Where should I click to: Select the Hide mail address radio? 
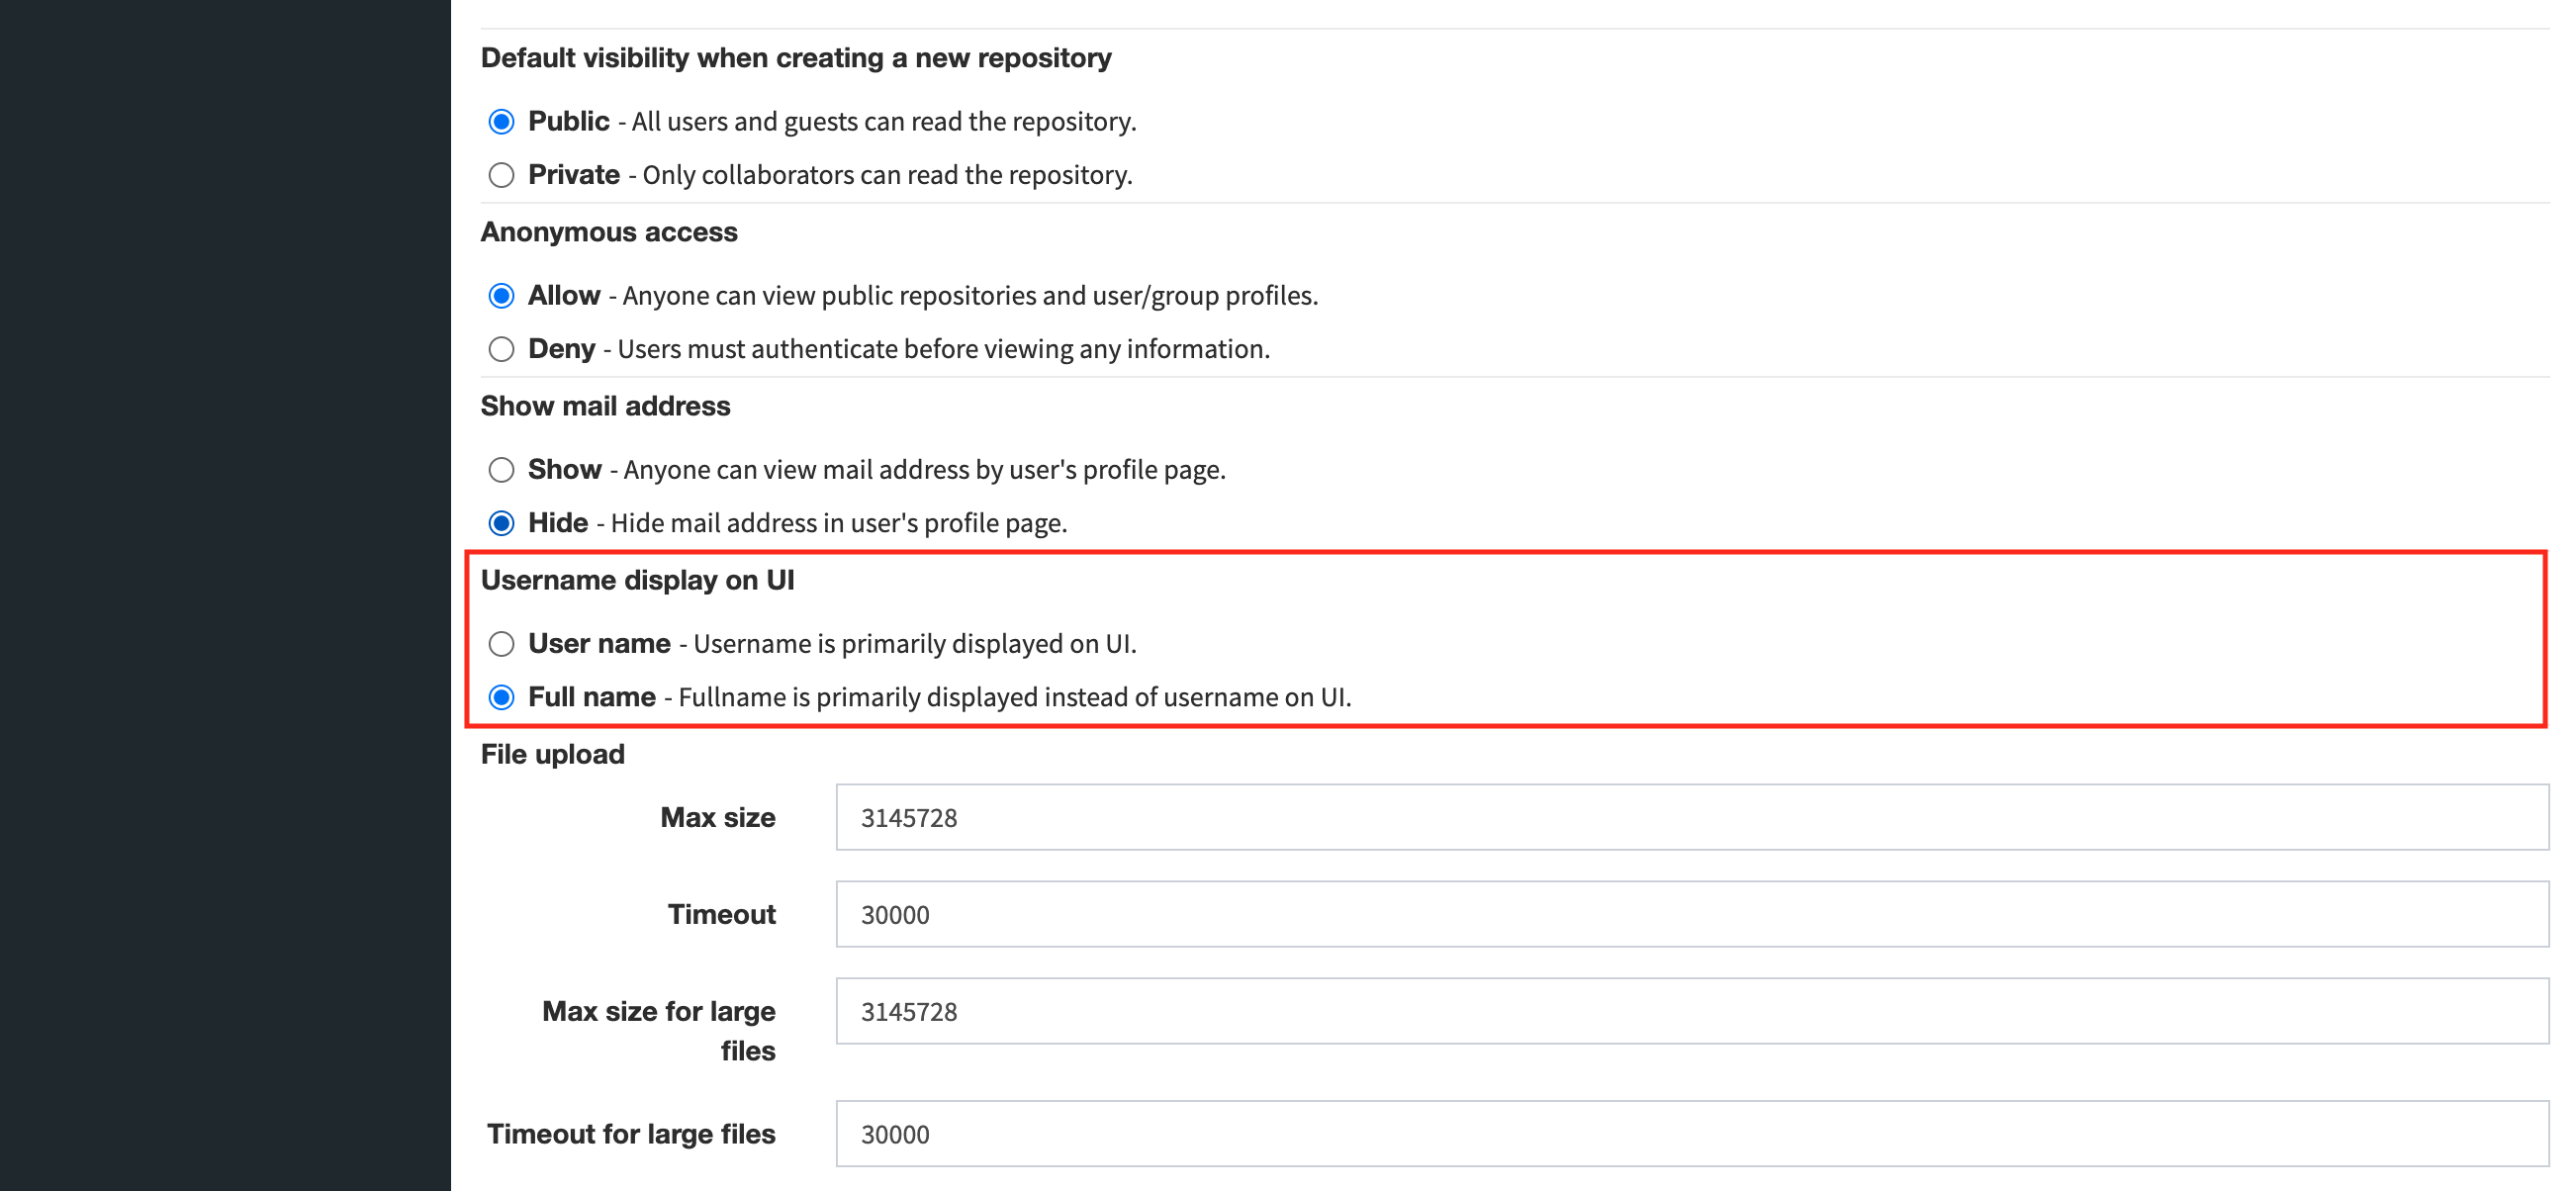pos(501,523)
